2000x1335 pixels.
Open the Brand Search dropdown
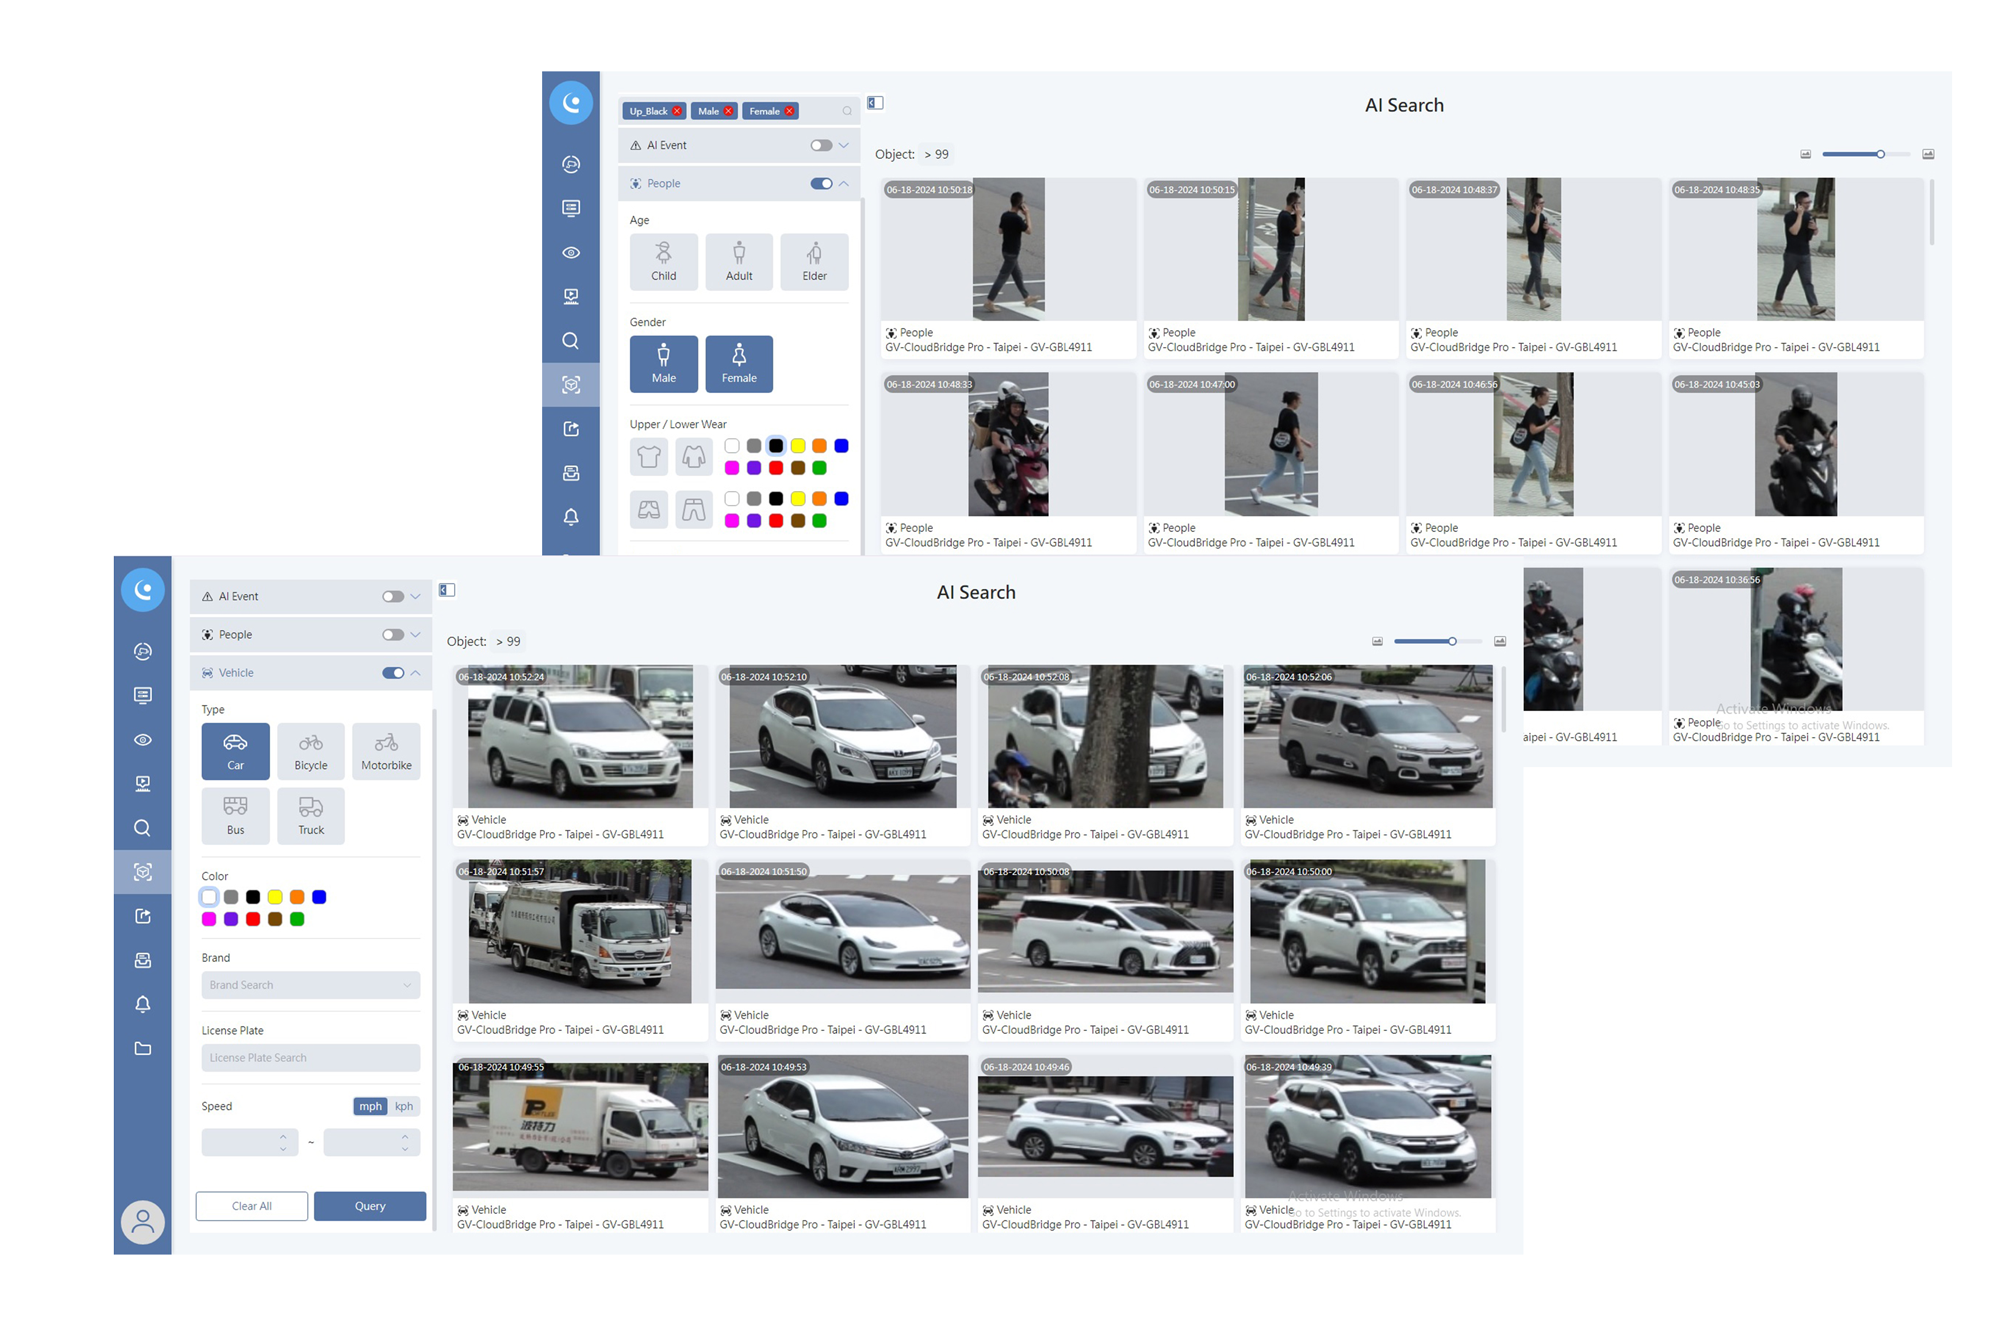310,985
